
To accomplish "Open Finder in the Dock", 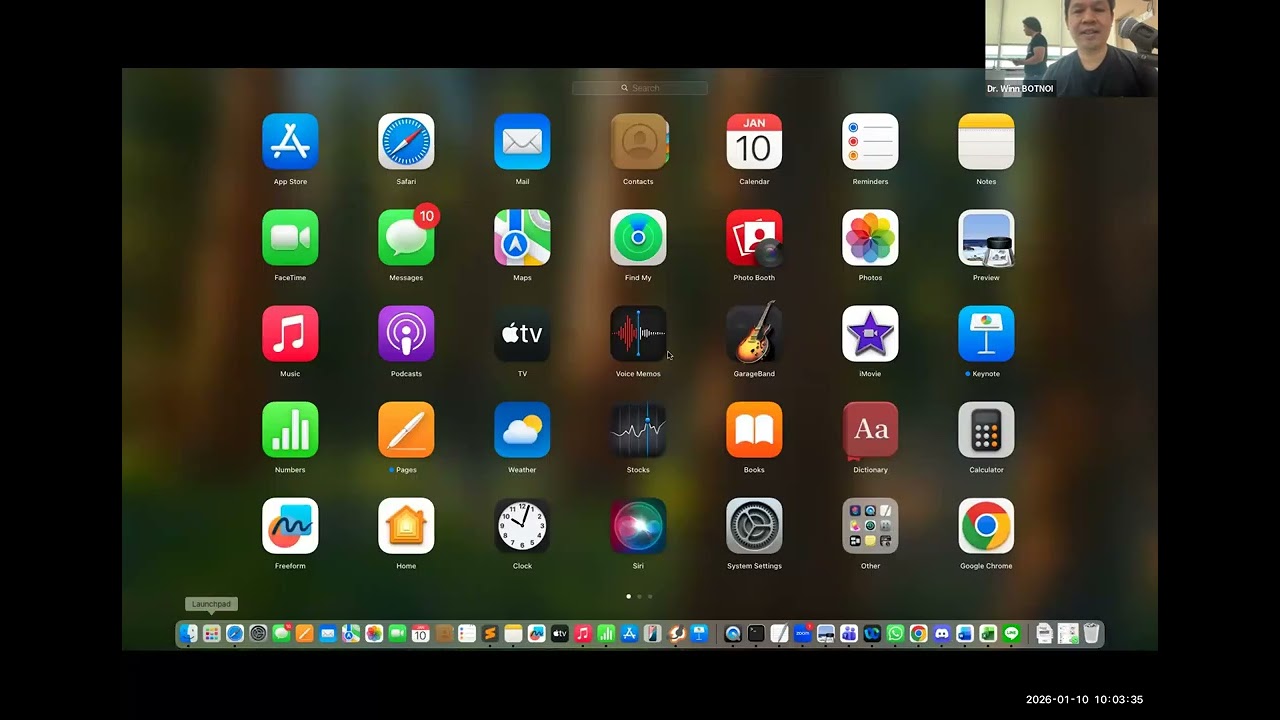I will point(188,633).
